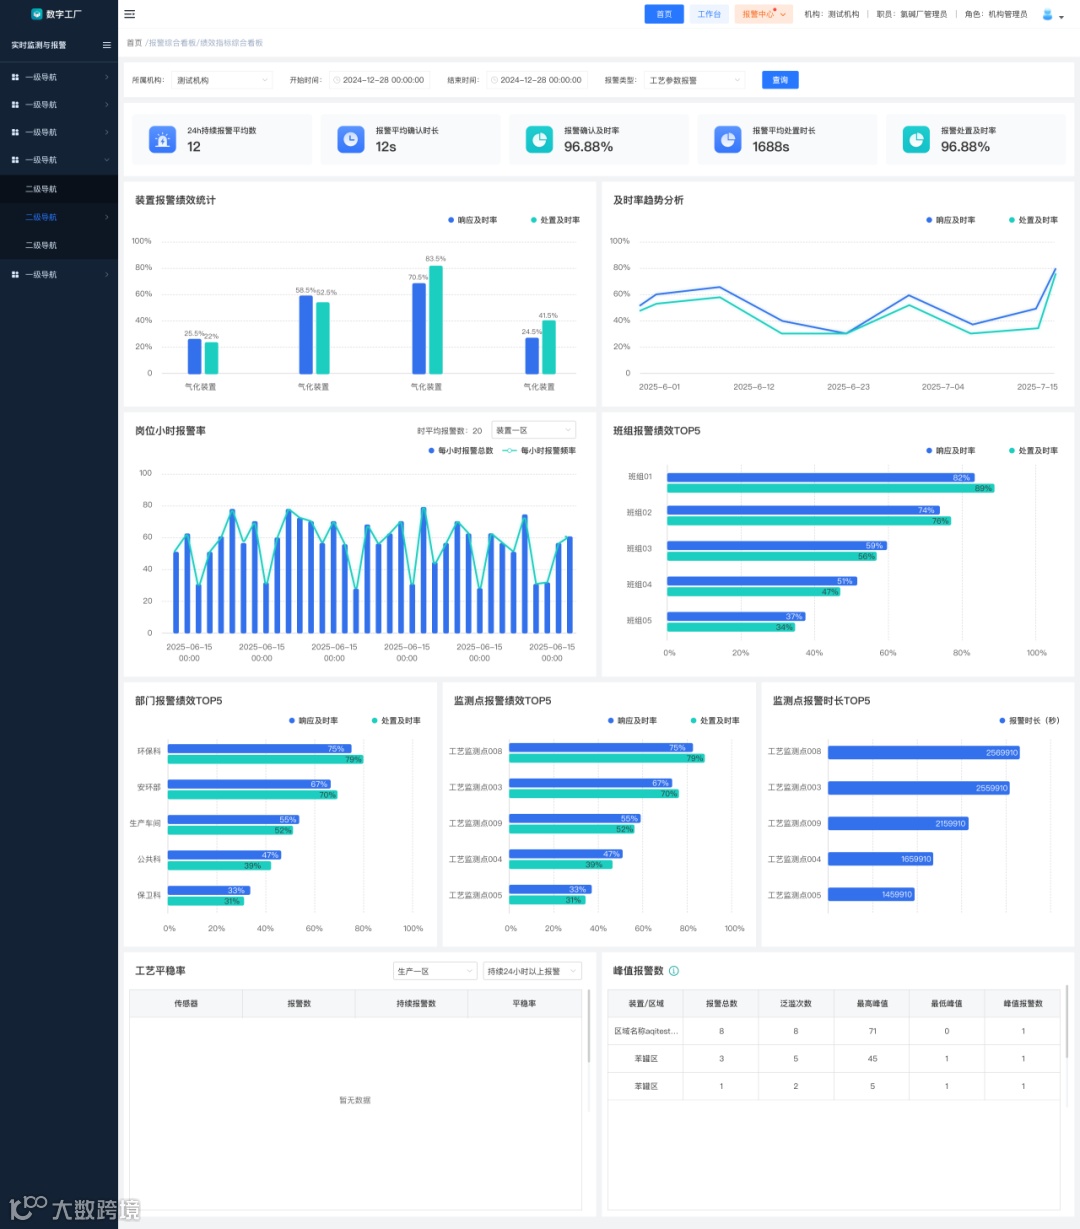Toggle 处置及时率 legend in 部门报警绩效TOP5

click(396, 721)
